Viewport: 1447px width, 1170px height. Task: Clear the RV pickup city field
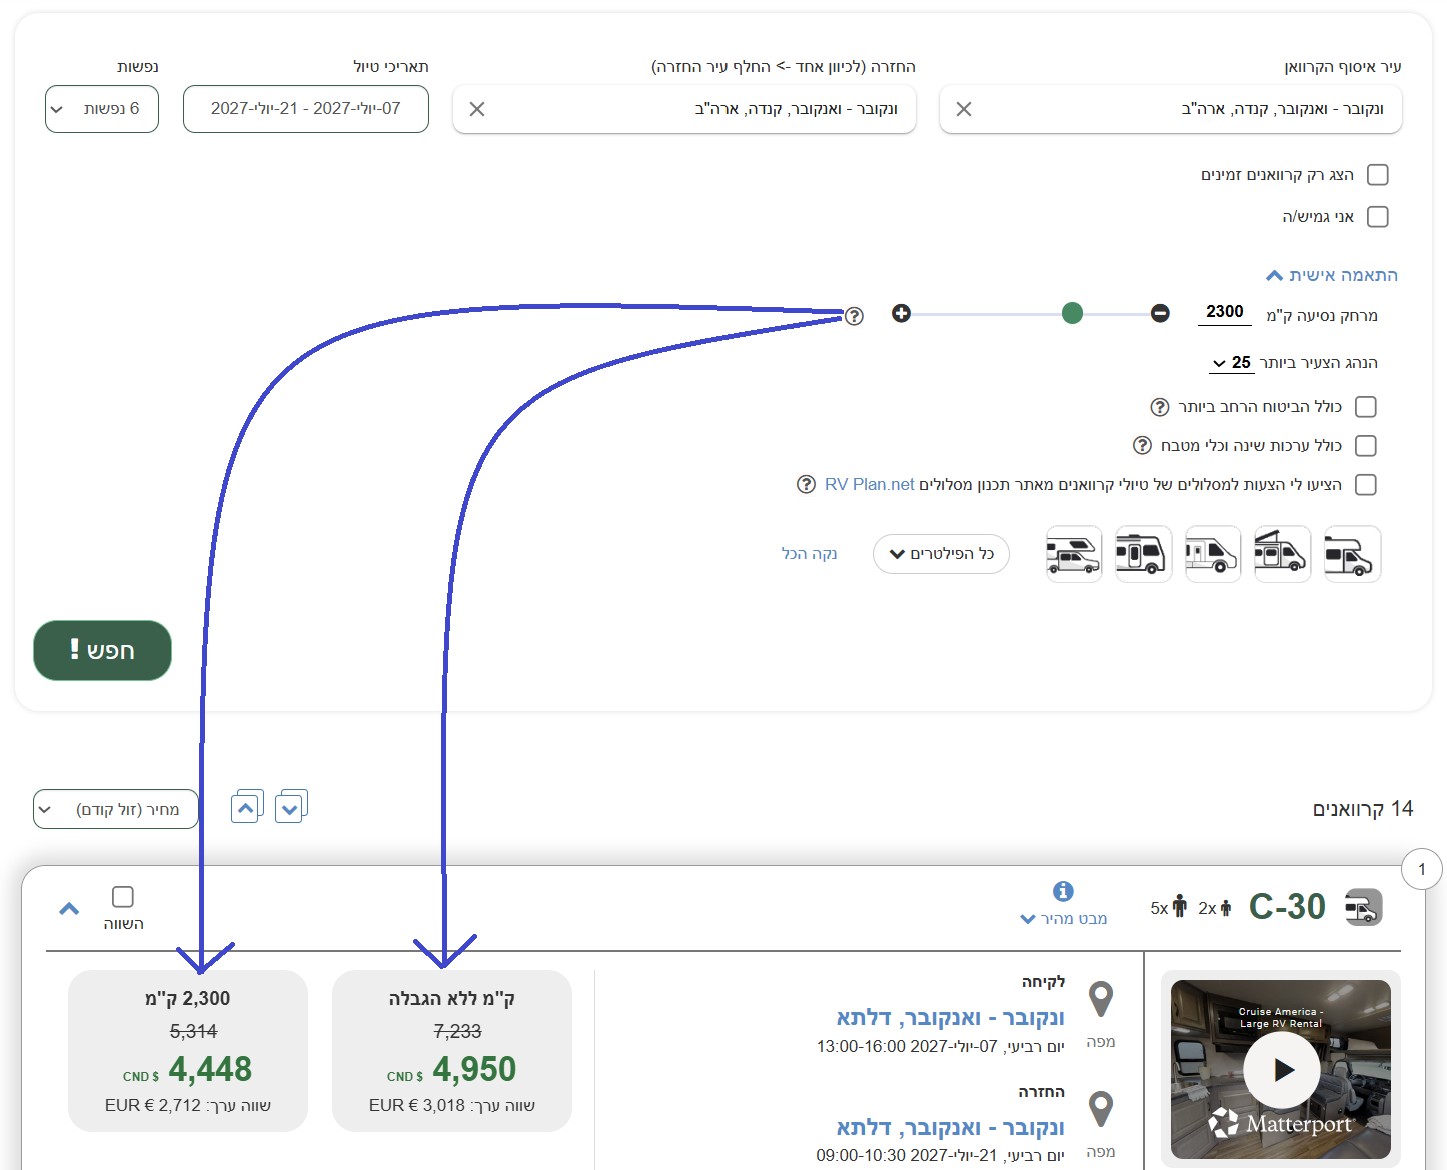point(964,109)
